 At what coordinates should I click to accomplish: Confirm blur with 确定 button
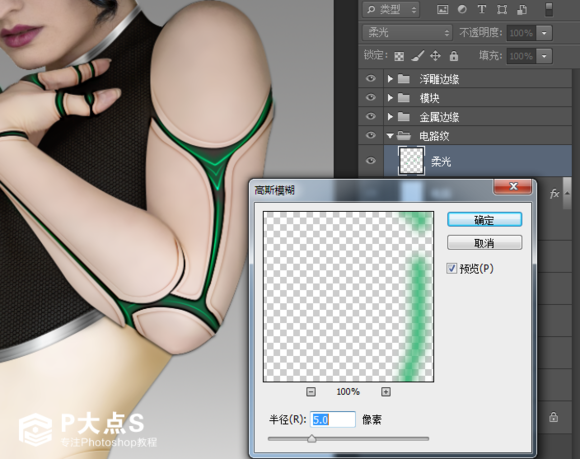coord(485,220)
